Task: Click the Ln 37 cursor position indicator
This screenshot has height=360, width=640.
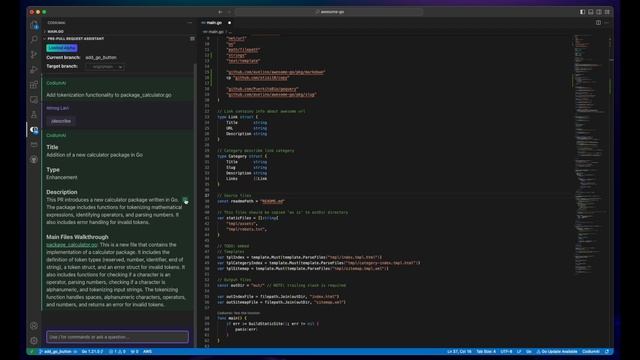Action: click(459, 351)
